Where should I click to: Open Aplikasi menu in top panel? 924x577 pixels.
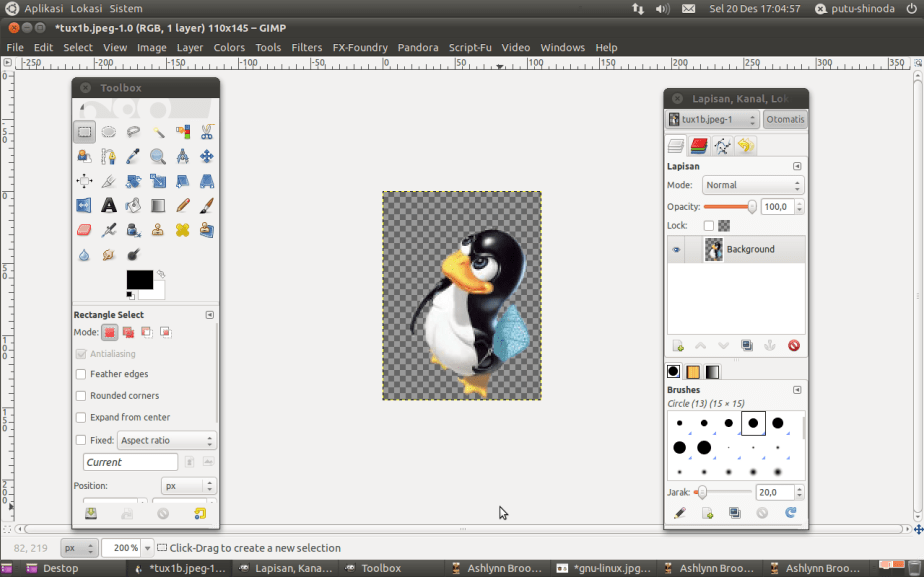coord(44,9)
